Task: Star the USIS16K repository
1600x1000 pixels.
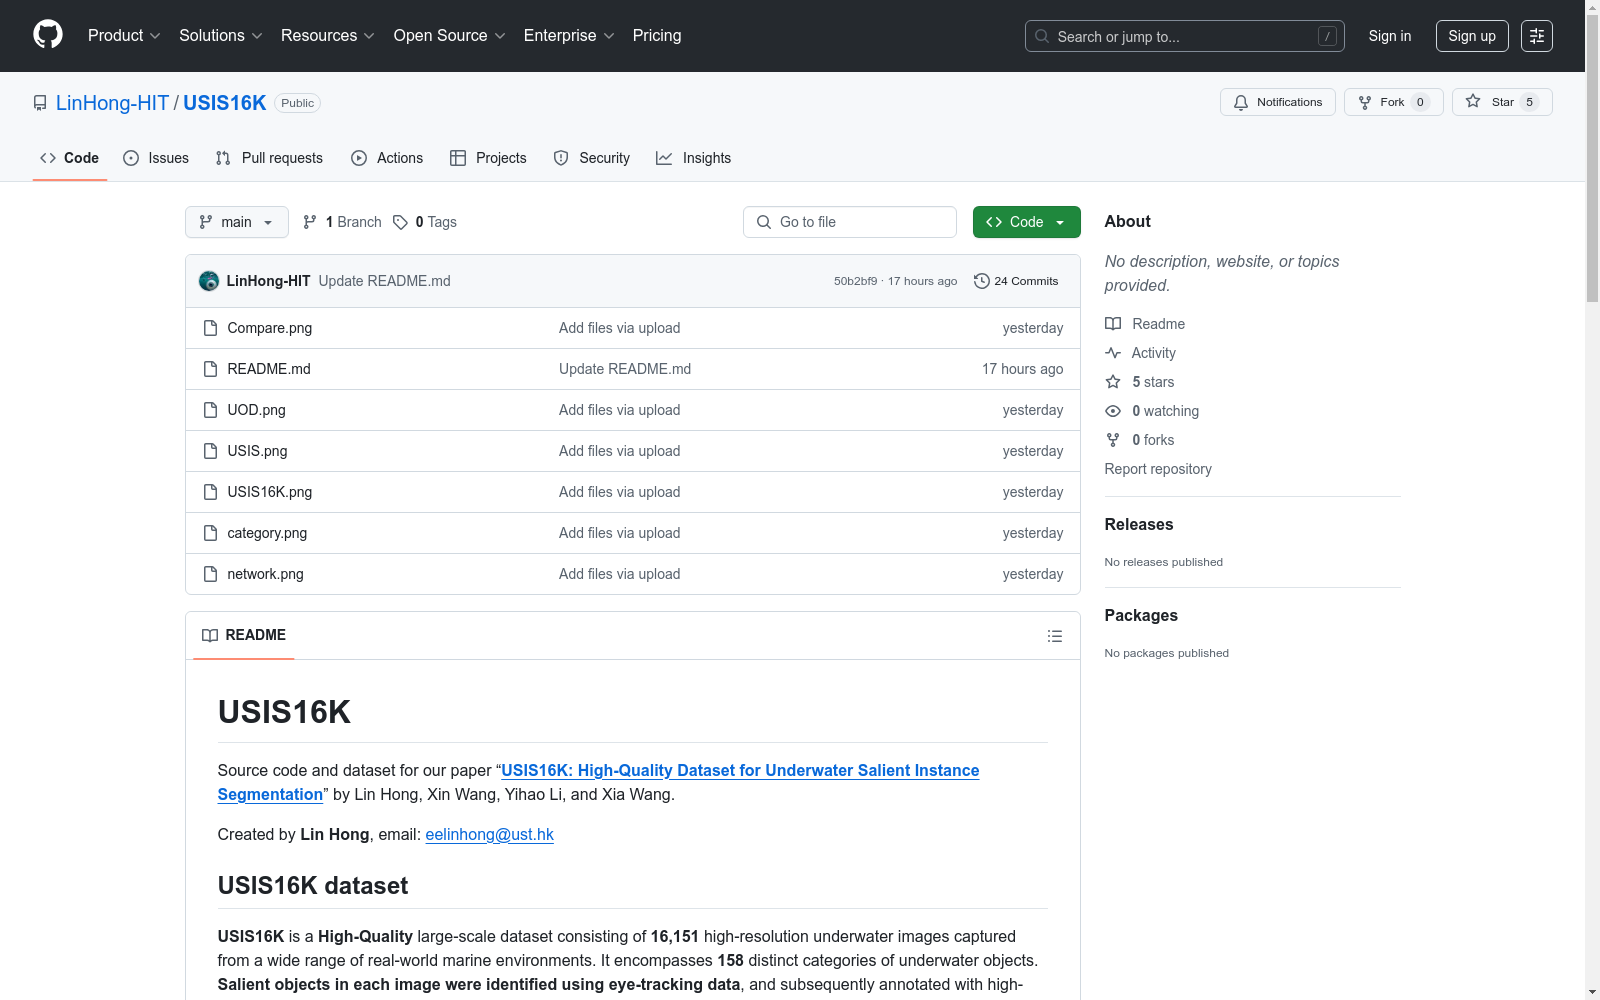Action: 1500,102
